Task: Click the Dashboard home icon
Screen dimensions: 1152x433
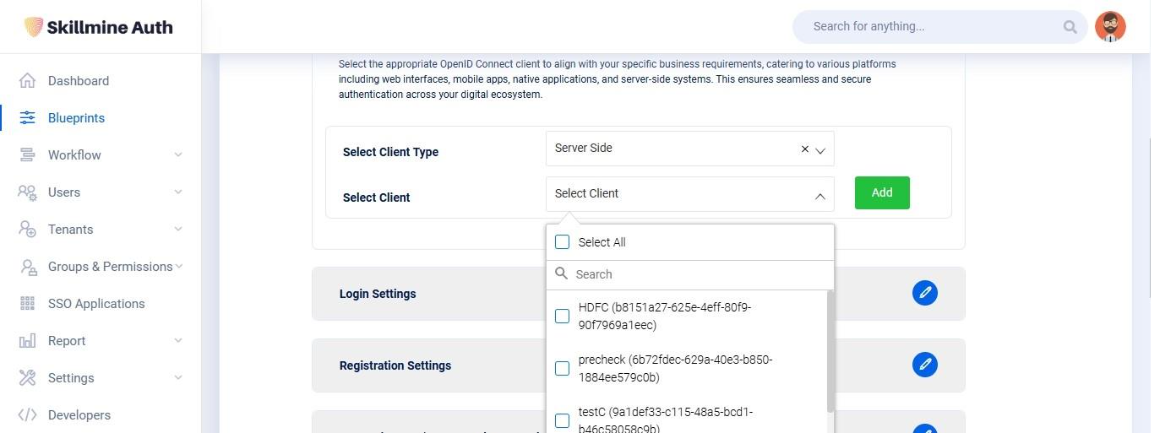Action: click(28, 81)
